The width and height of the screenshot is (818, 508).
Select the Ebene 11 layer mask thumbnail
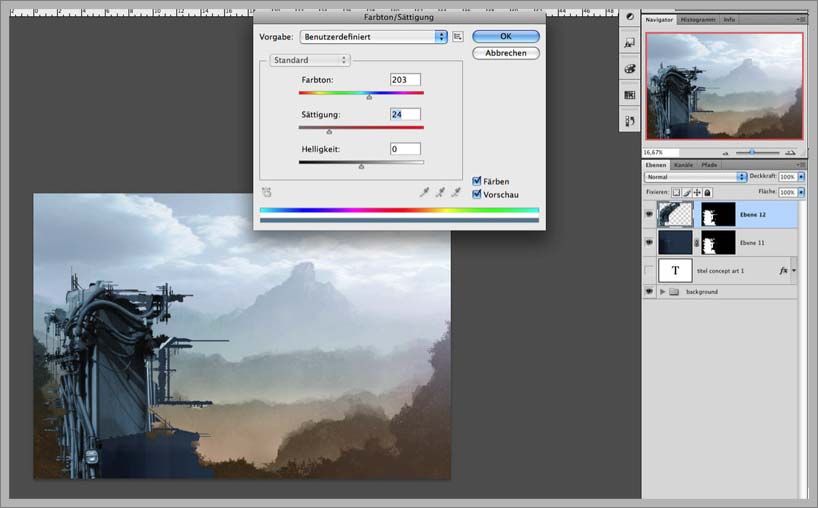(718, 243)
